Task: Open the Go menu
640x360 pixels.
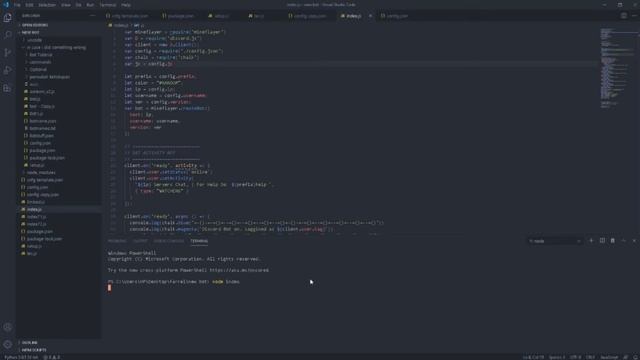Action: point(78,5)
